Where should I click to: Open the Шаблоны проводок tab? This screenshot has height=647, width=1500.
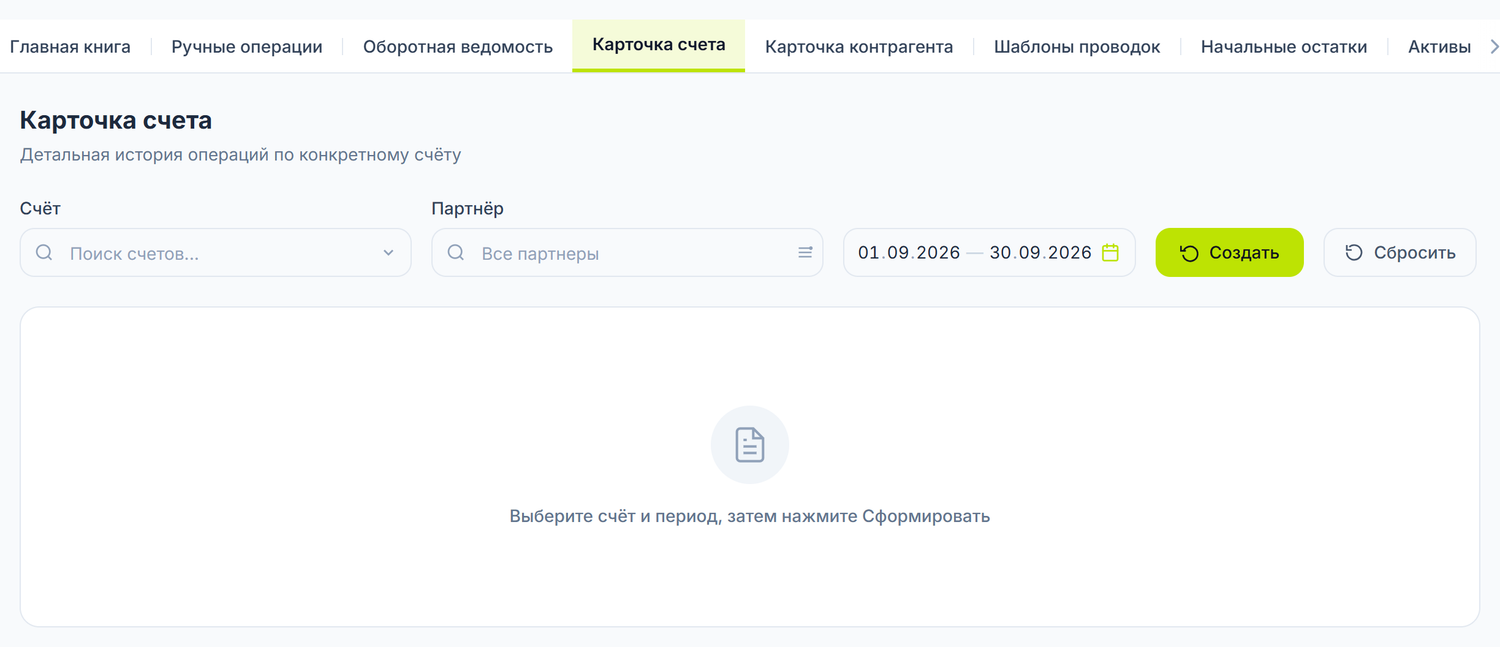click(1077, 46)
